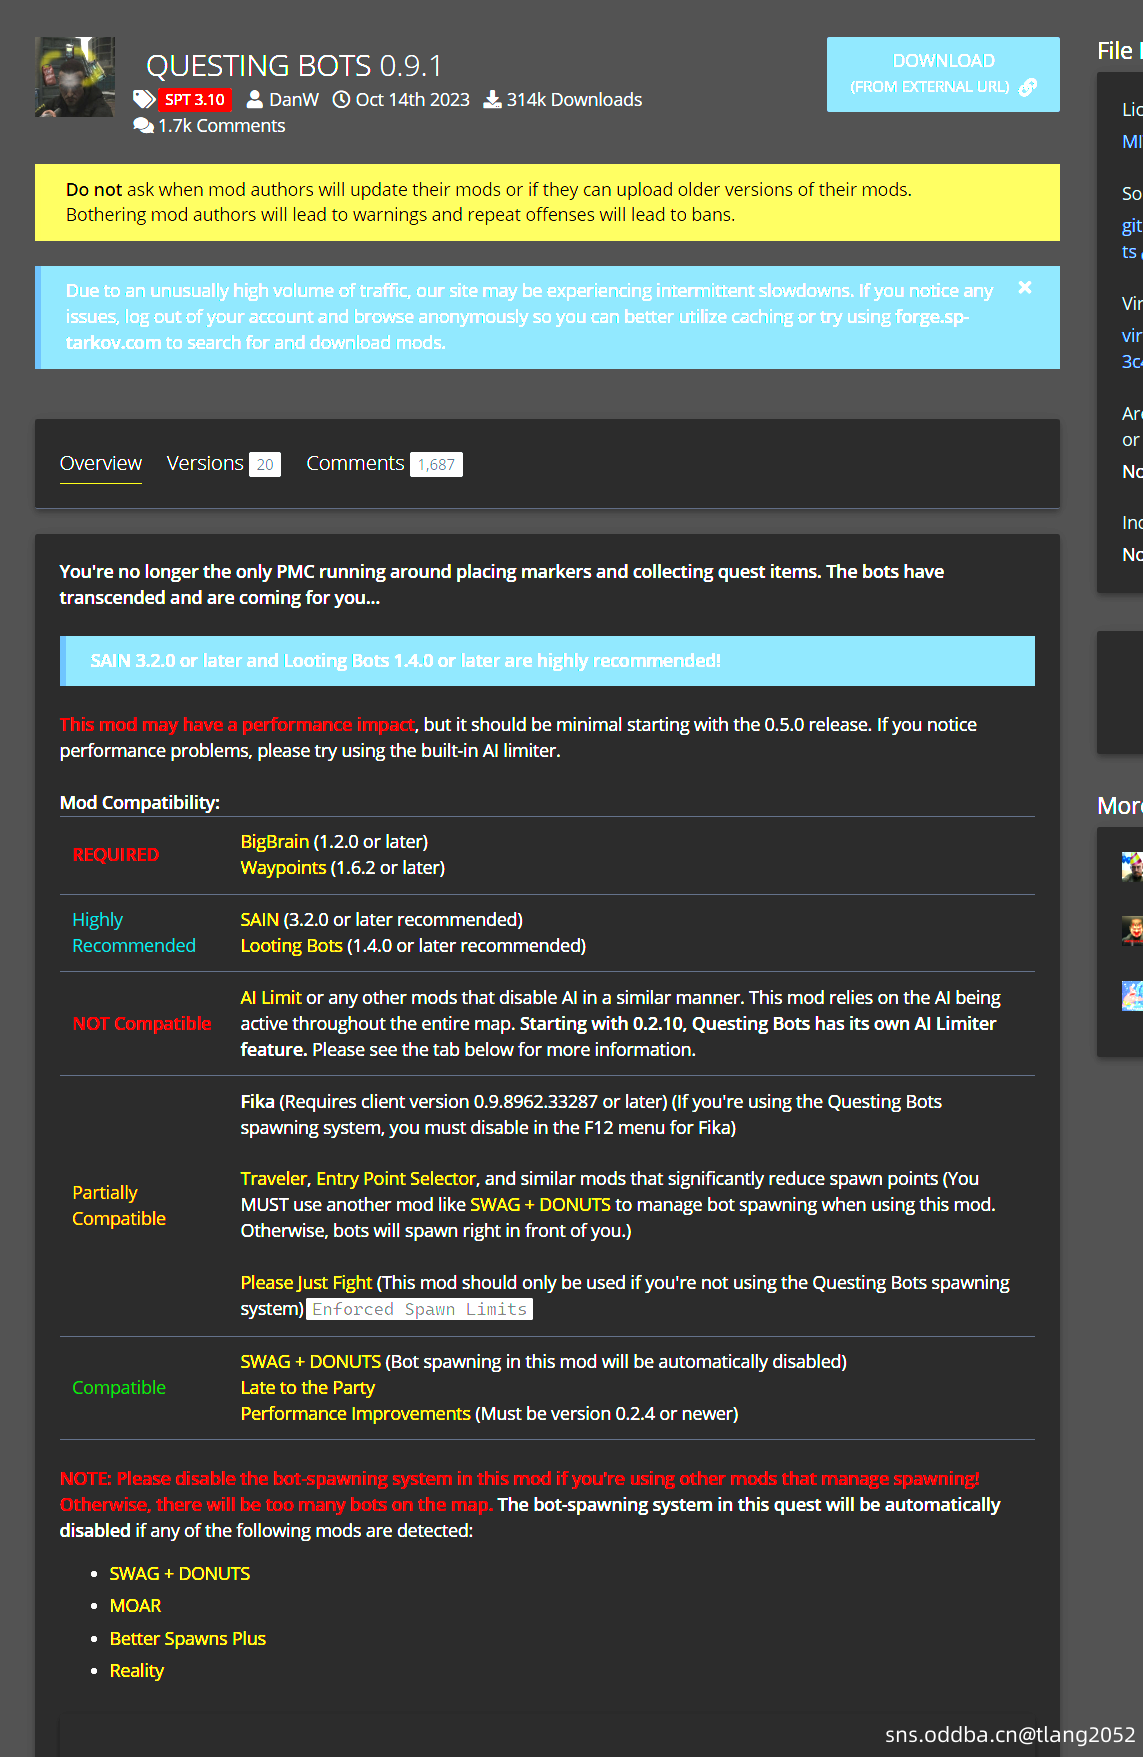Click the Highly Recommended label
The image size is (1143, 1757).
click(x=134, y=932)
